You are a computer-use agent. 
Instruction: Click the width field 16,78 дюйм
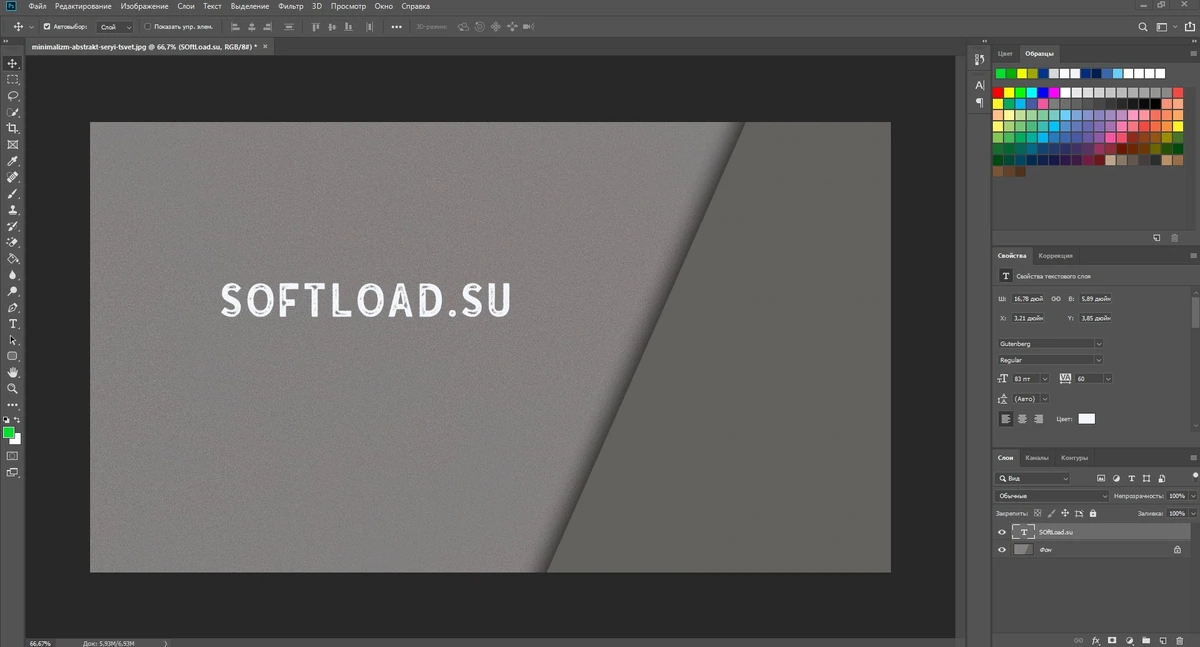[1028, 298]
